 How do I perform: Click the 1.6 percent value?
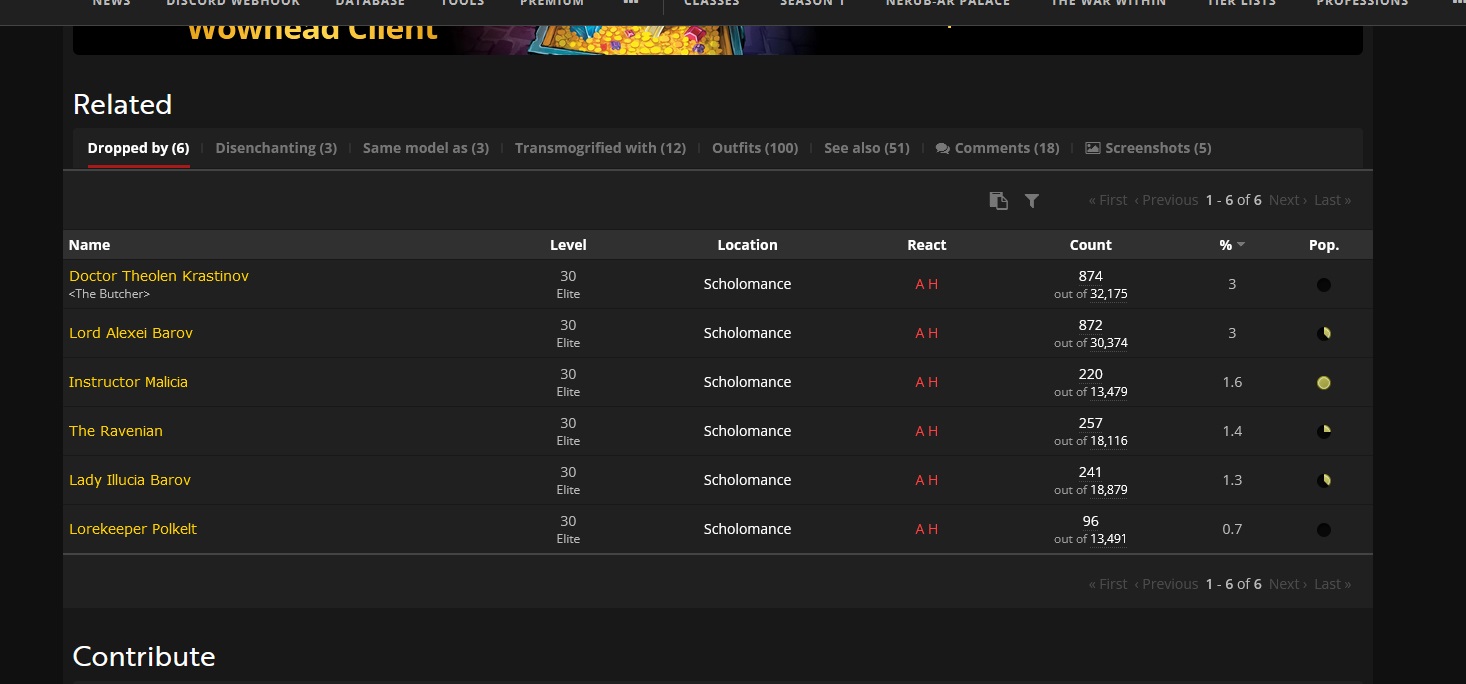(x=1232, y=382)
